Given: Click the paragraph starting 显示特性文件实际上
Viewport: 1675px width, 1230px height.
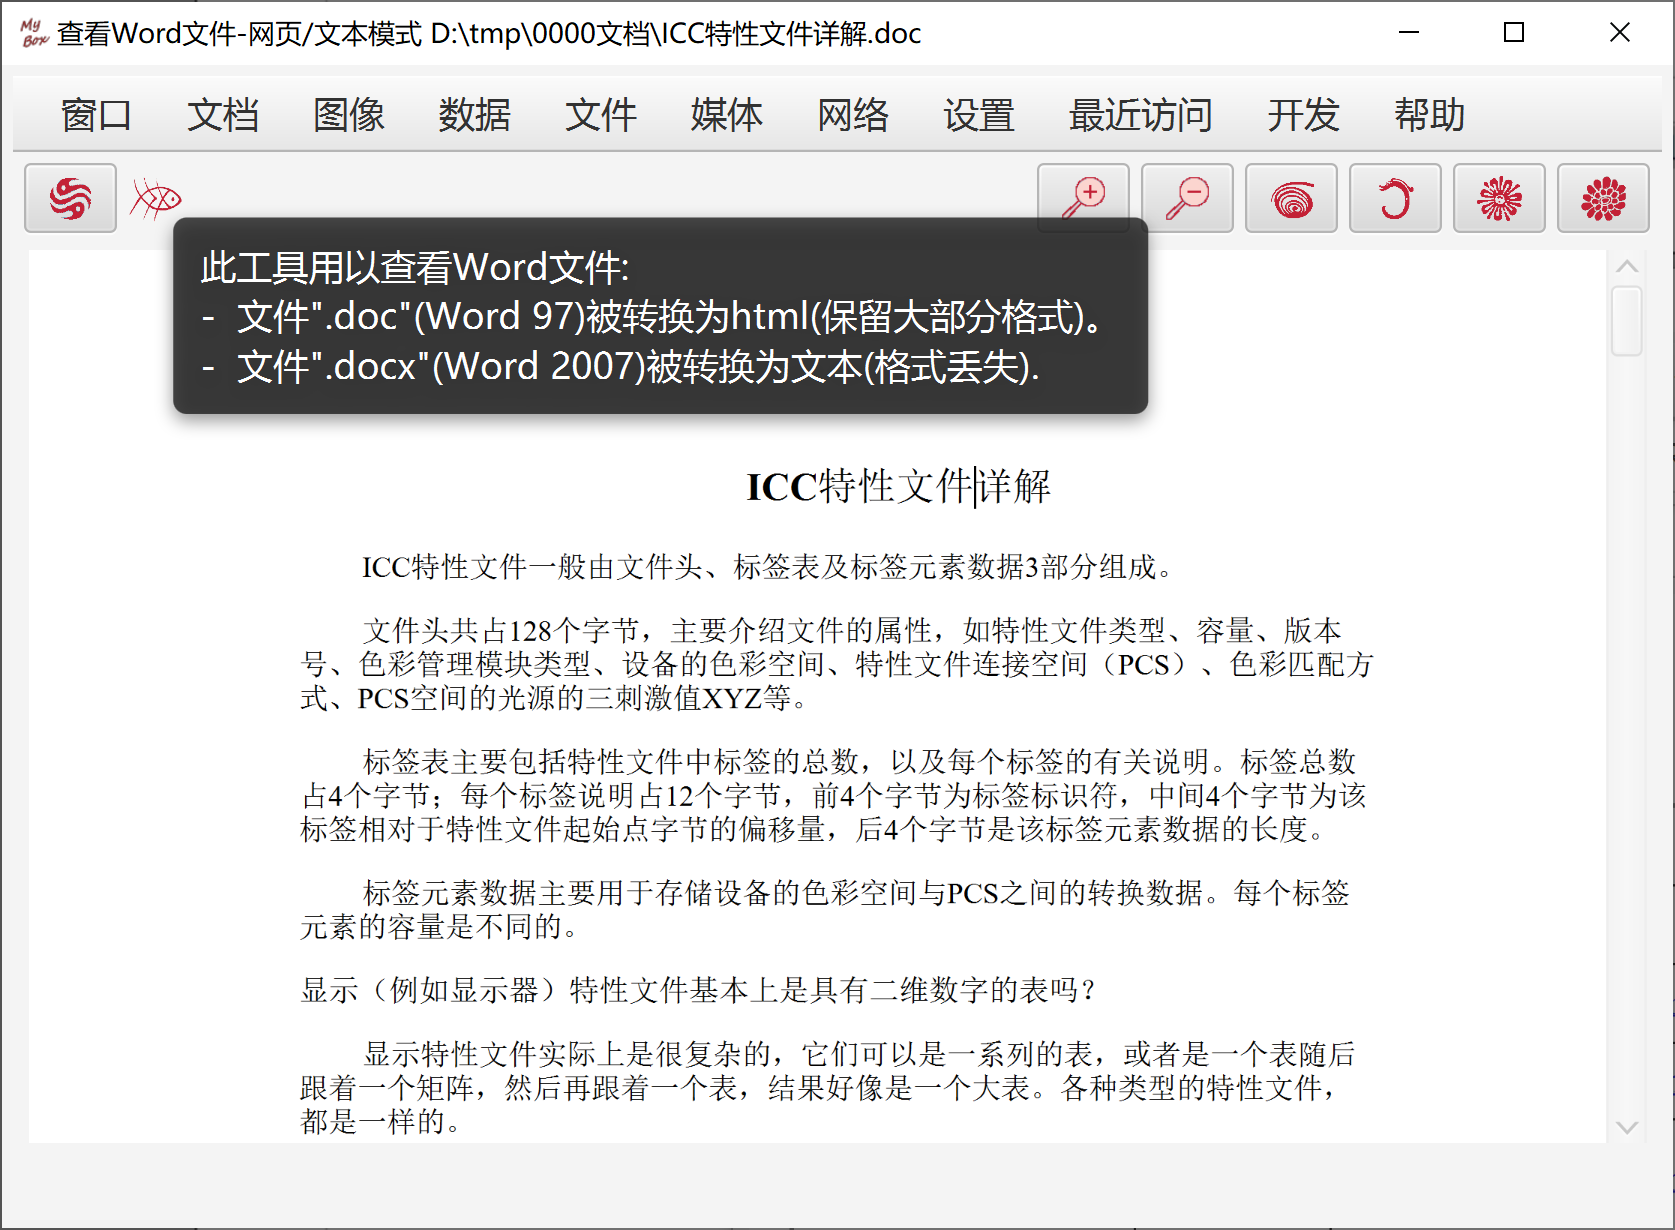Looking at the screenshot, I should pos(828,1087).
